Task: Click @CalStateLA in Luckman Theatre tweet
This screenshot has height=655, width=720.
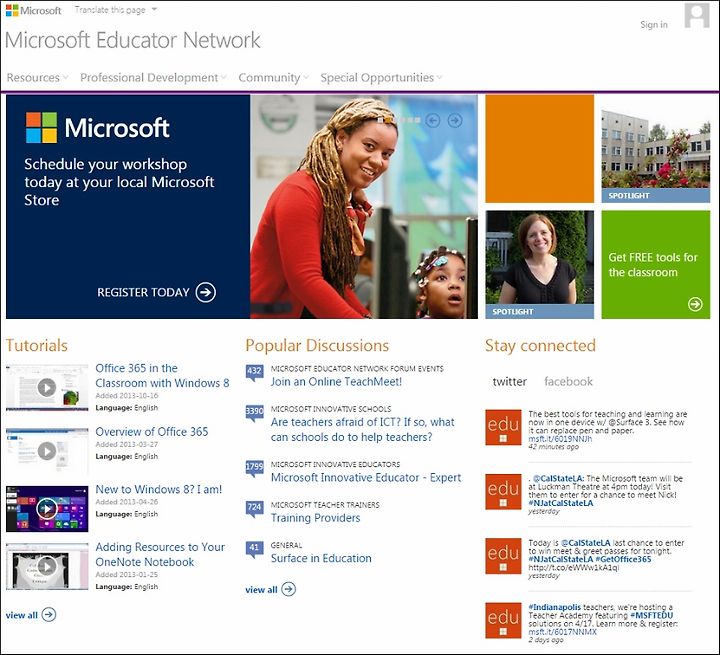Action: (x=558, y=478)
